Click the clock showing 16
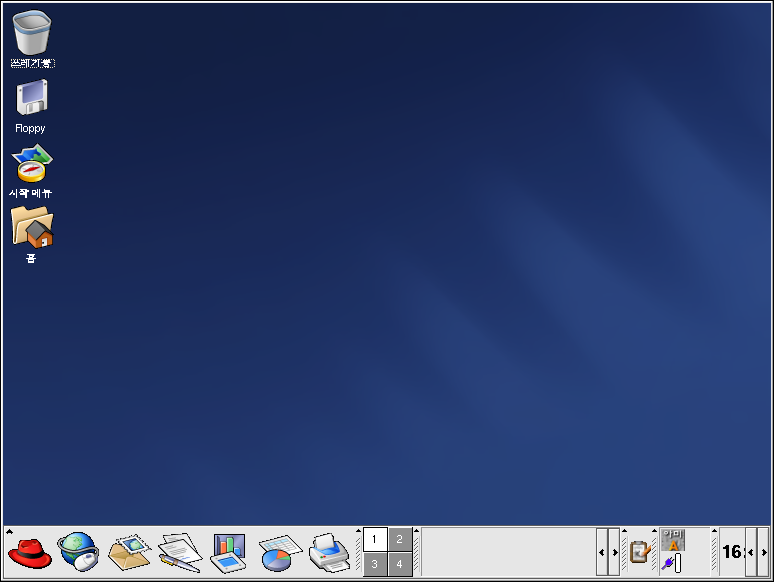 click(732, 552)
